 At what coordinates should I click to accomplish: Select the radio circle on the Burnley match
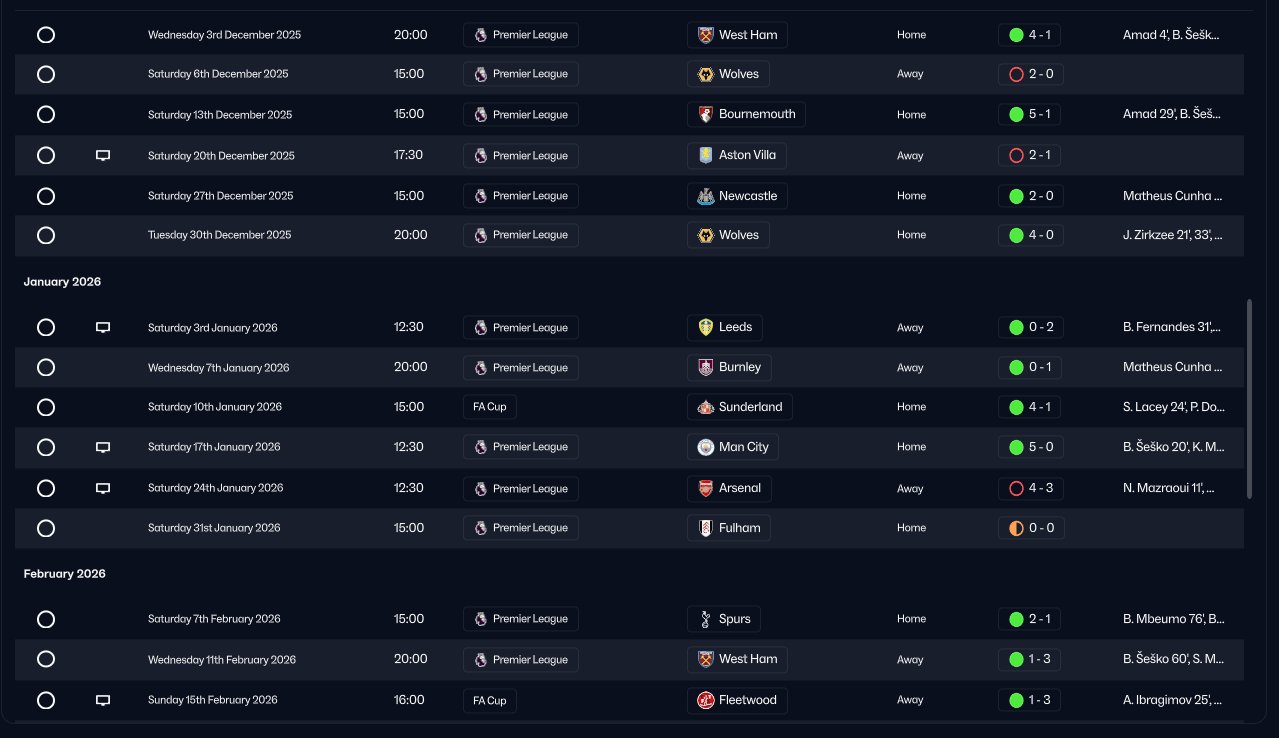point(45,367)
